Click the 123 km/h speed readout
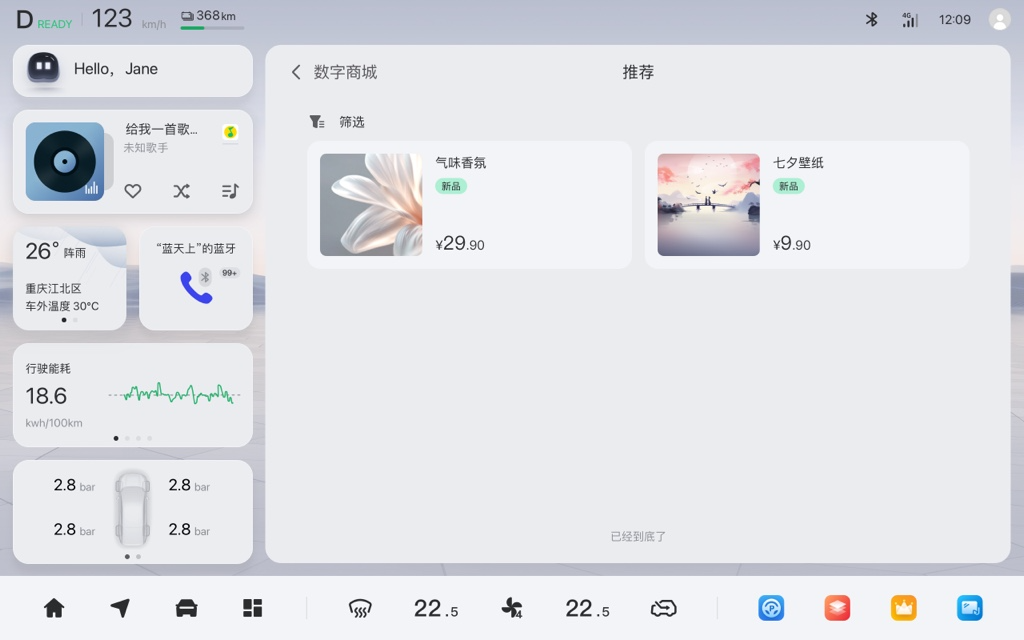The width and height of the screenshot is (1024, 640). pyautogui.click(x=128, y=19)
